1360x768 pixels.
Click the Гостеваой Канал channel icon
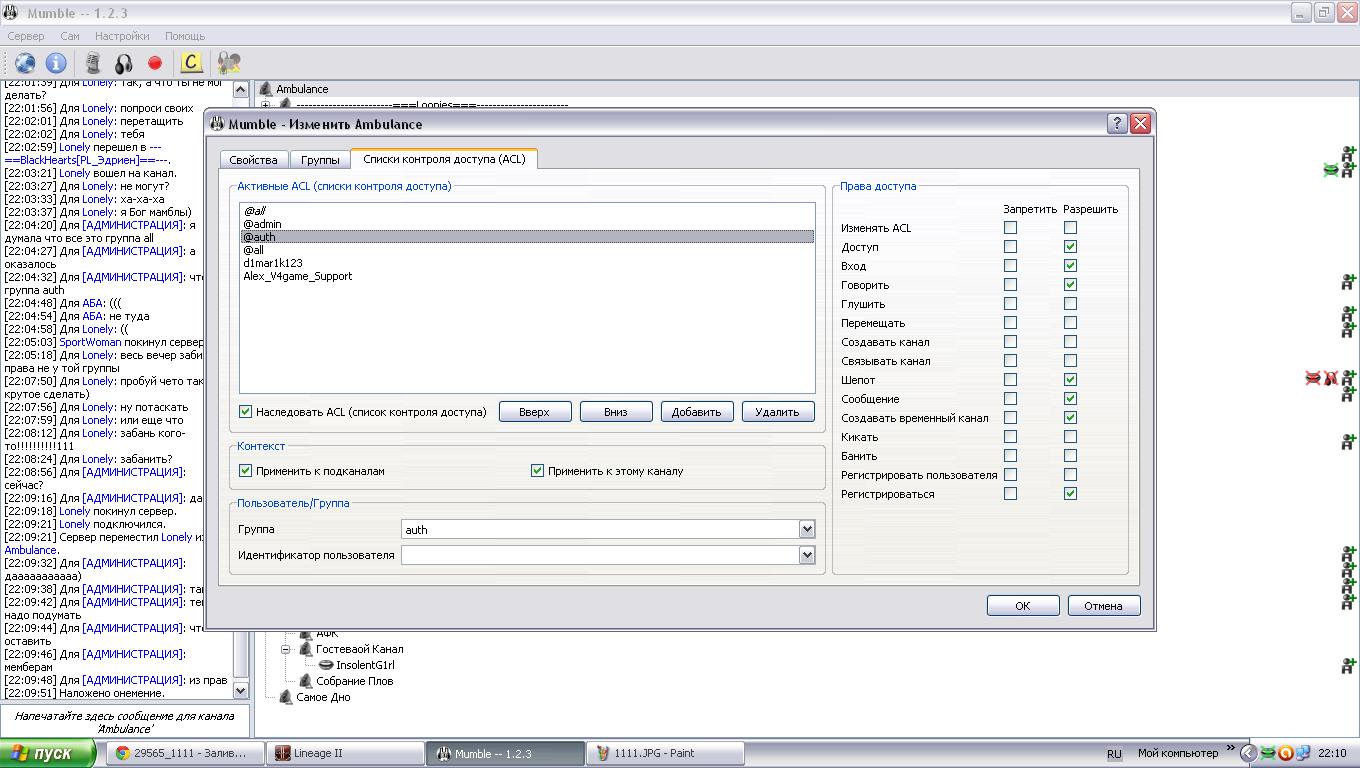pos(305,649)
